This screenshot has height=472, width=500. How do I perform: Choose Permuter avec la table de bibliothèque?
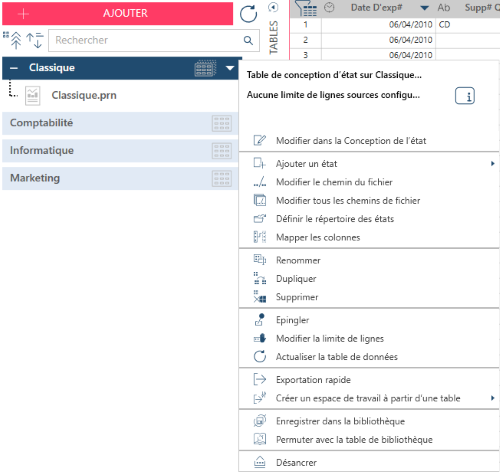(369, 439)
